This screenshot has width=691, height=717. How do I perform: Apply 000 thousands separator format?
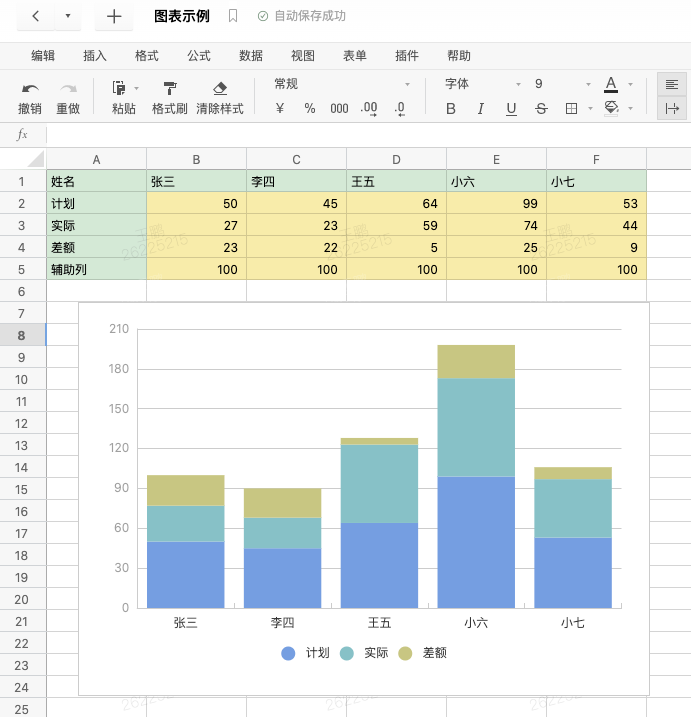(x=339, y=108)
